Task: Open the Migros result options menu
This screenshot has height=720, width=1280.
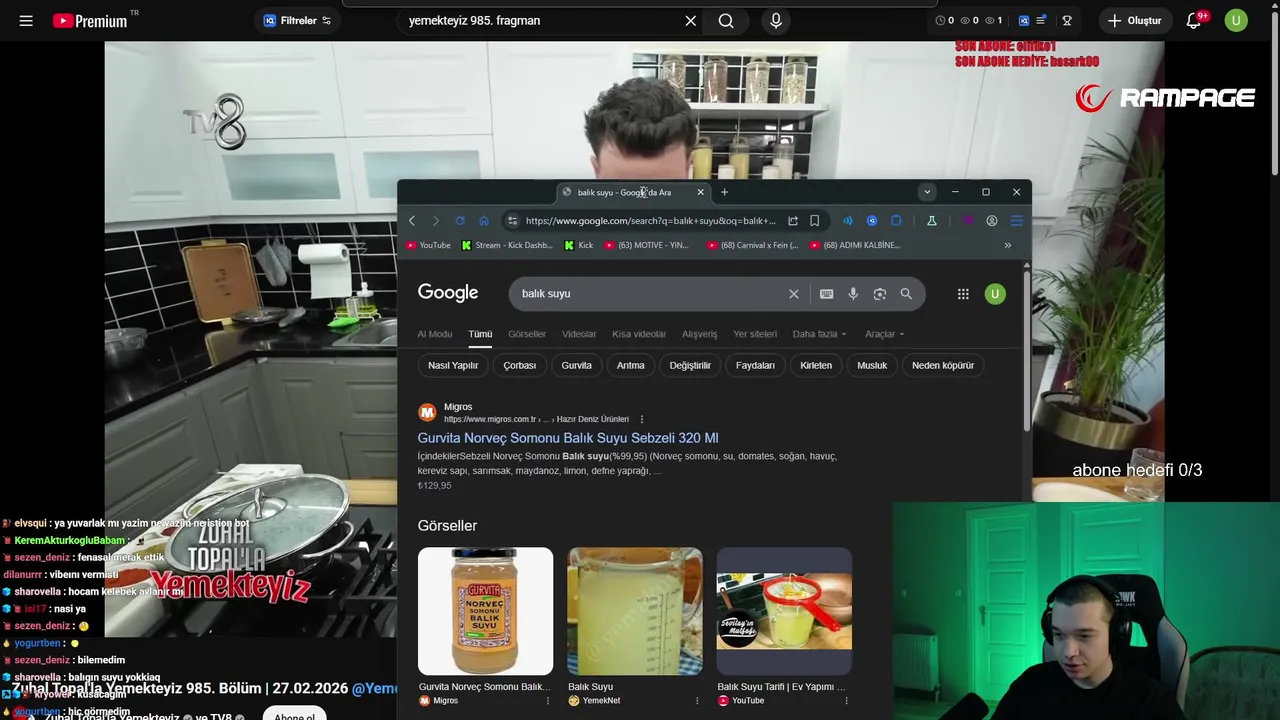Action: coord(642,419)
